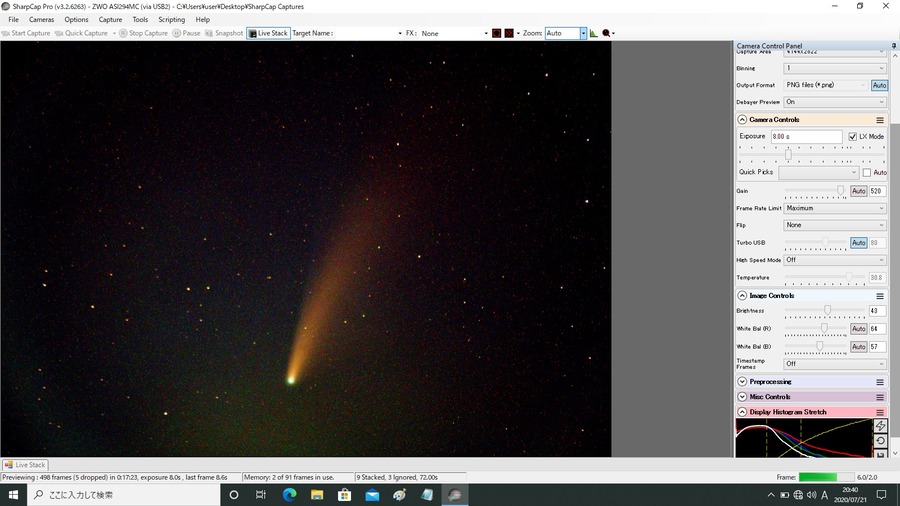Click the magnifier focus tool icon
Viewport: 900px width, 506px height.
coord(606,33)
